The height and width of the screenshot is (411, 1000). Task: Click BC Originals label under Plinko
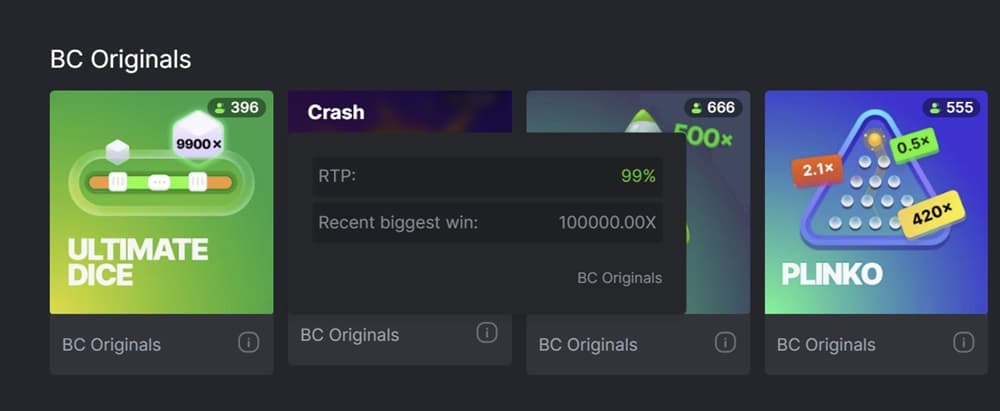coord(826,345)
